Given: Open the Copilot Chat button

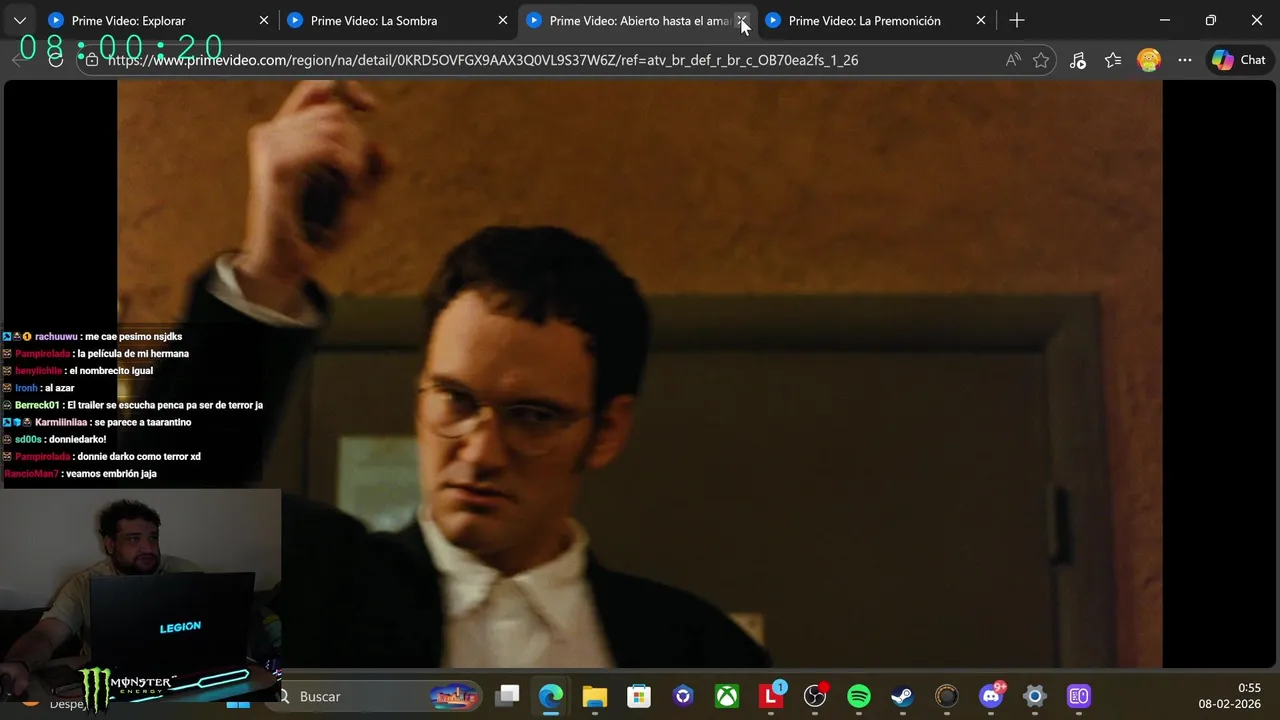Looking at the screenshot, I should coord(1239,60).
